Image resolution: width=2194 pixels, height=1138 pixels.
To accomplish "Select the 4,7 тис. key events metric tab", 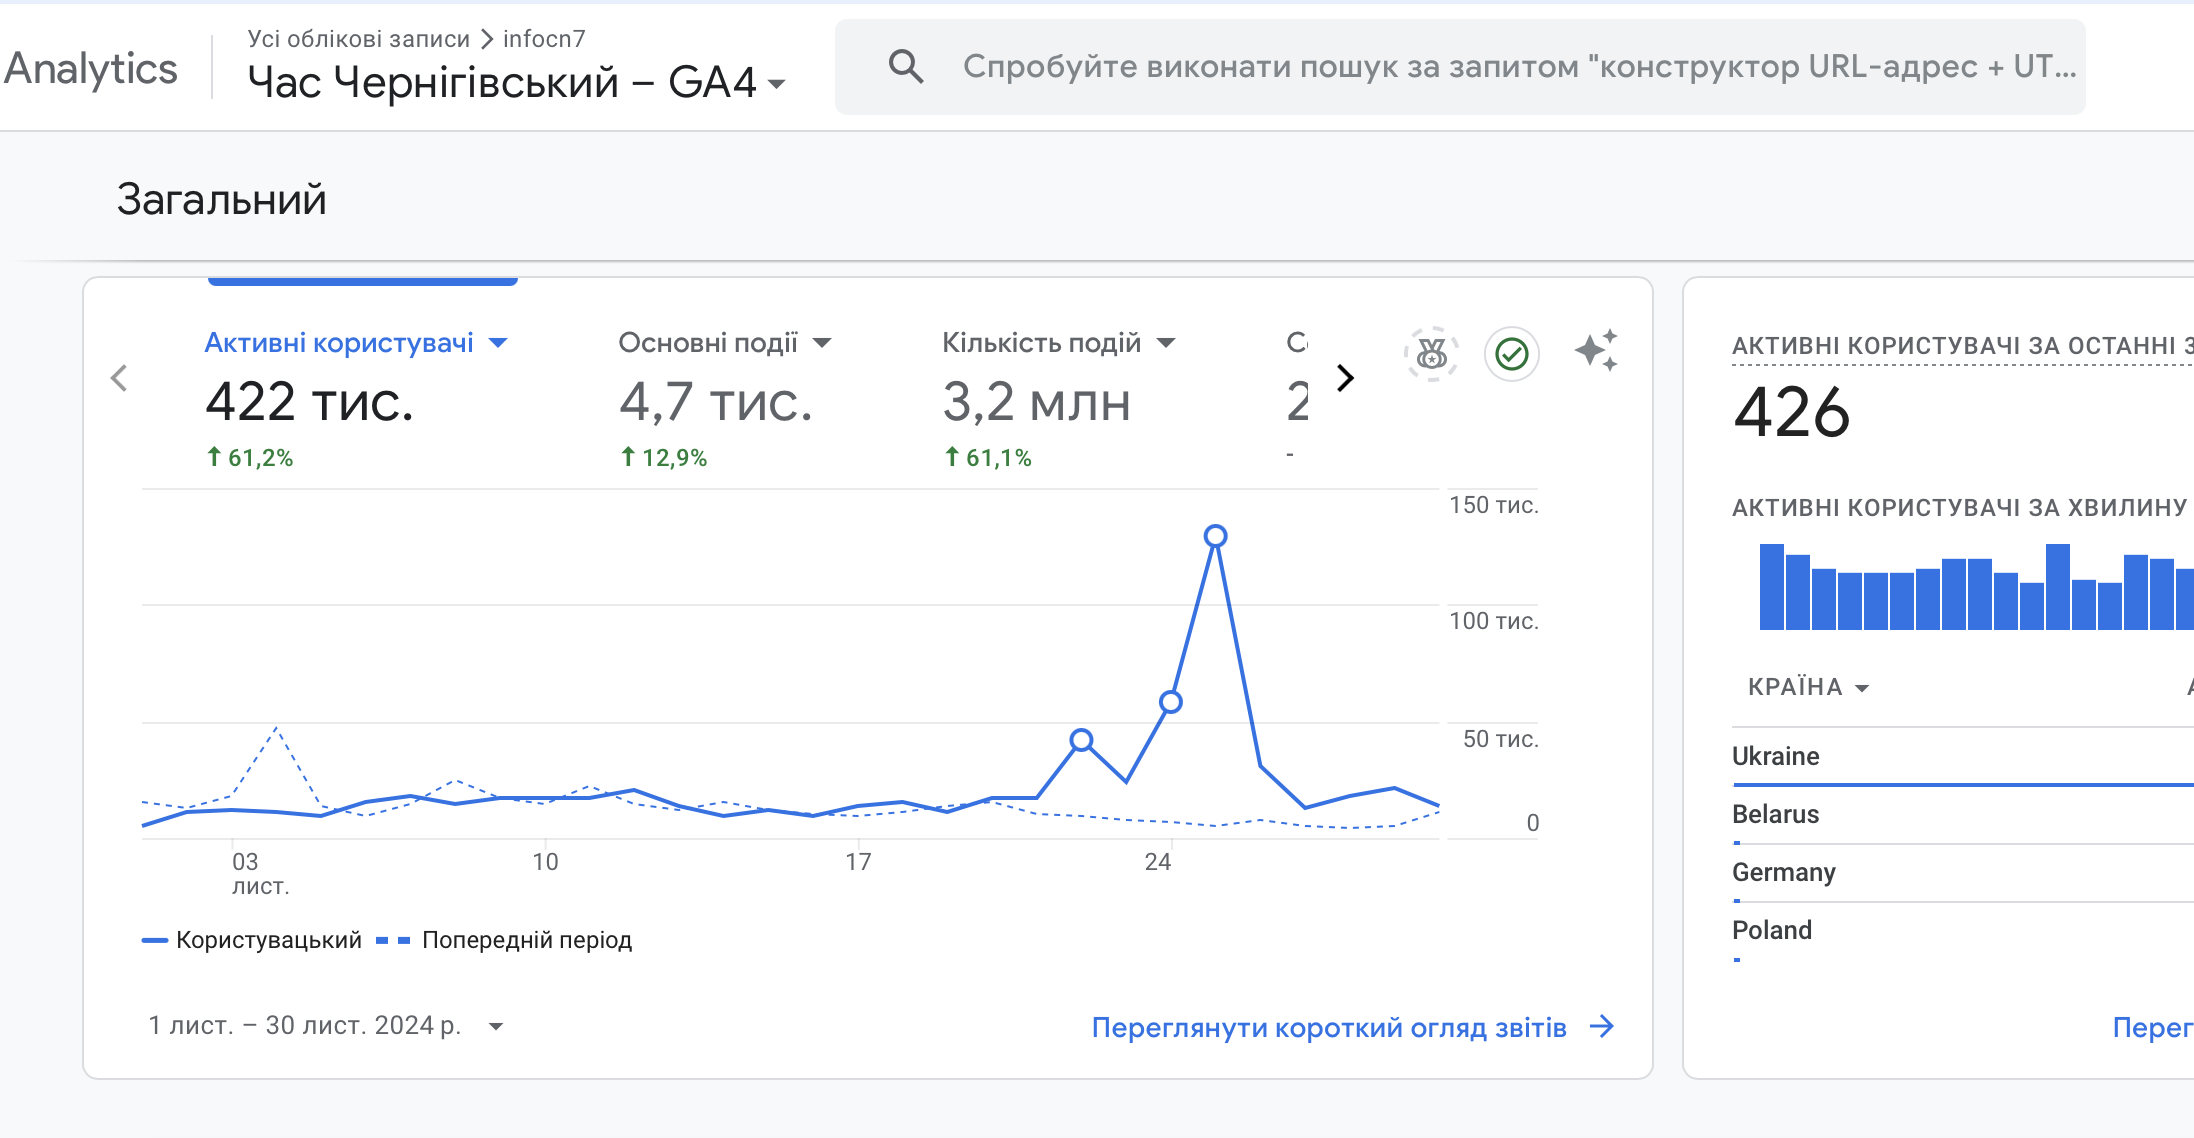I will (716, 402).
